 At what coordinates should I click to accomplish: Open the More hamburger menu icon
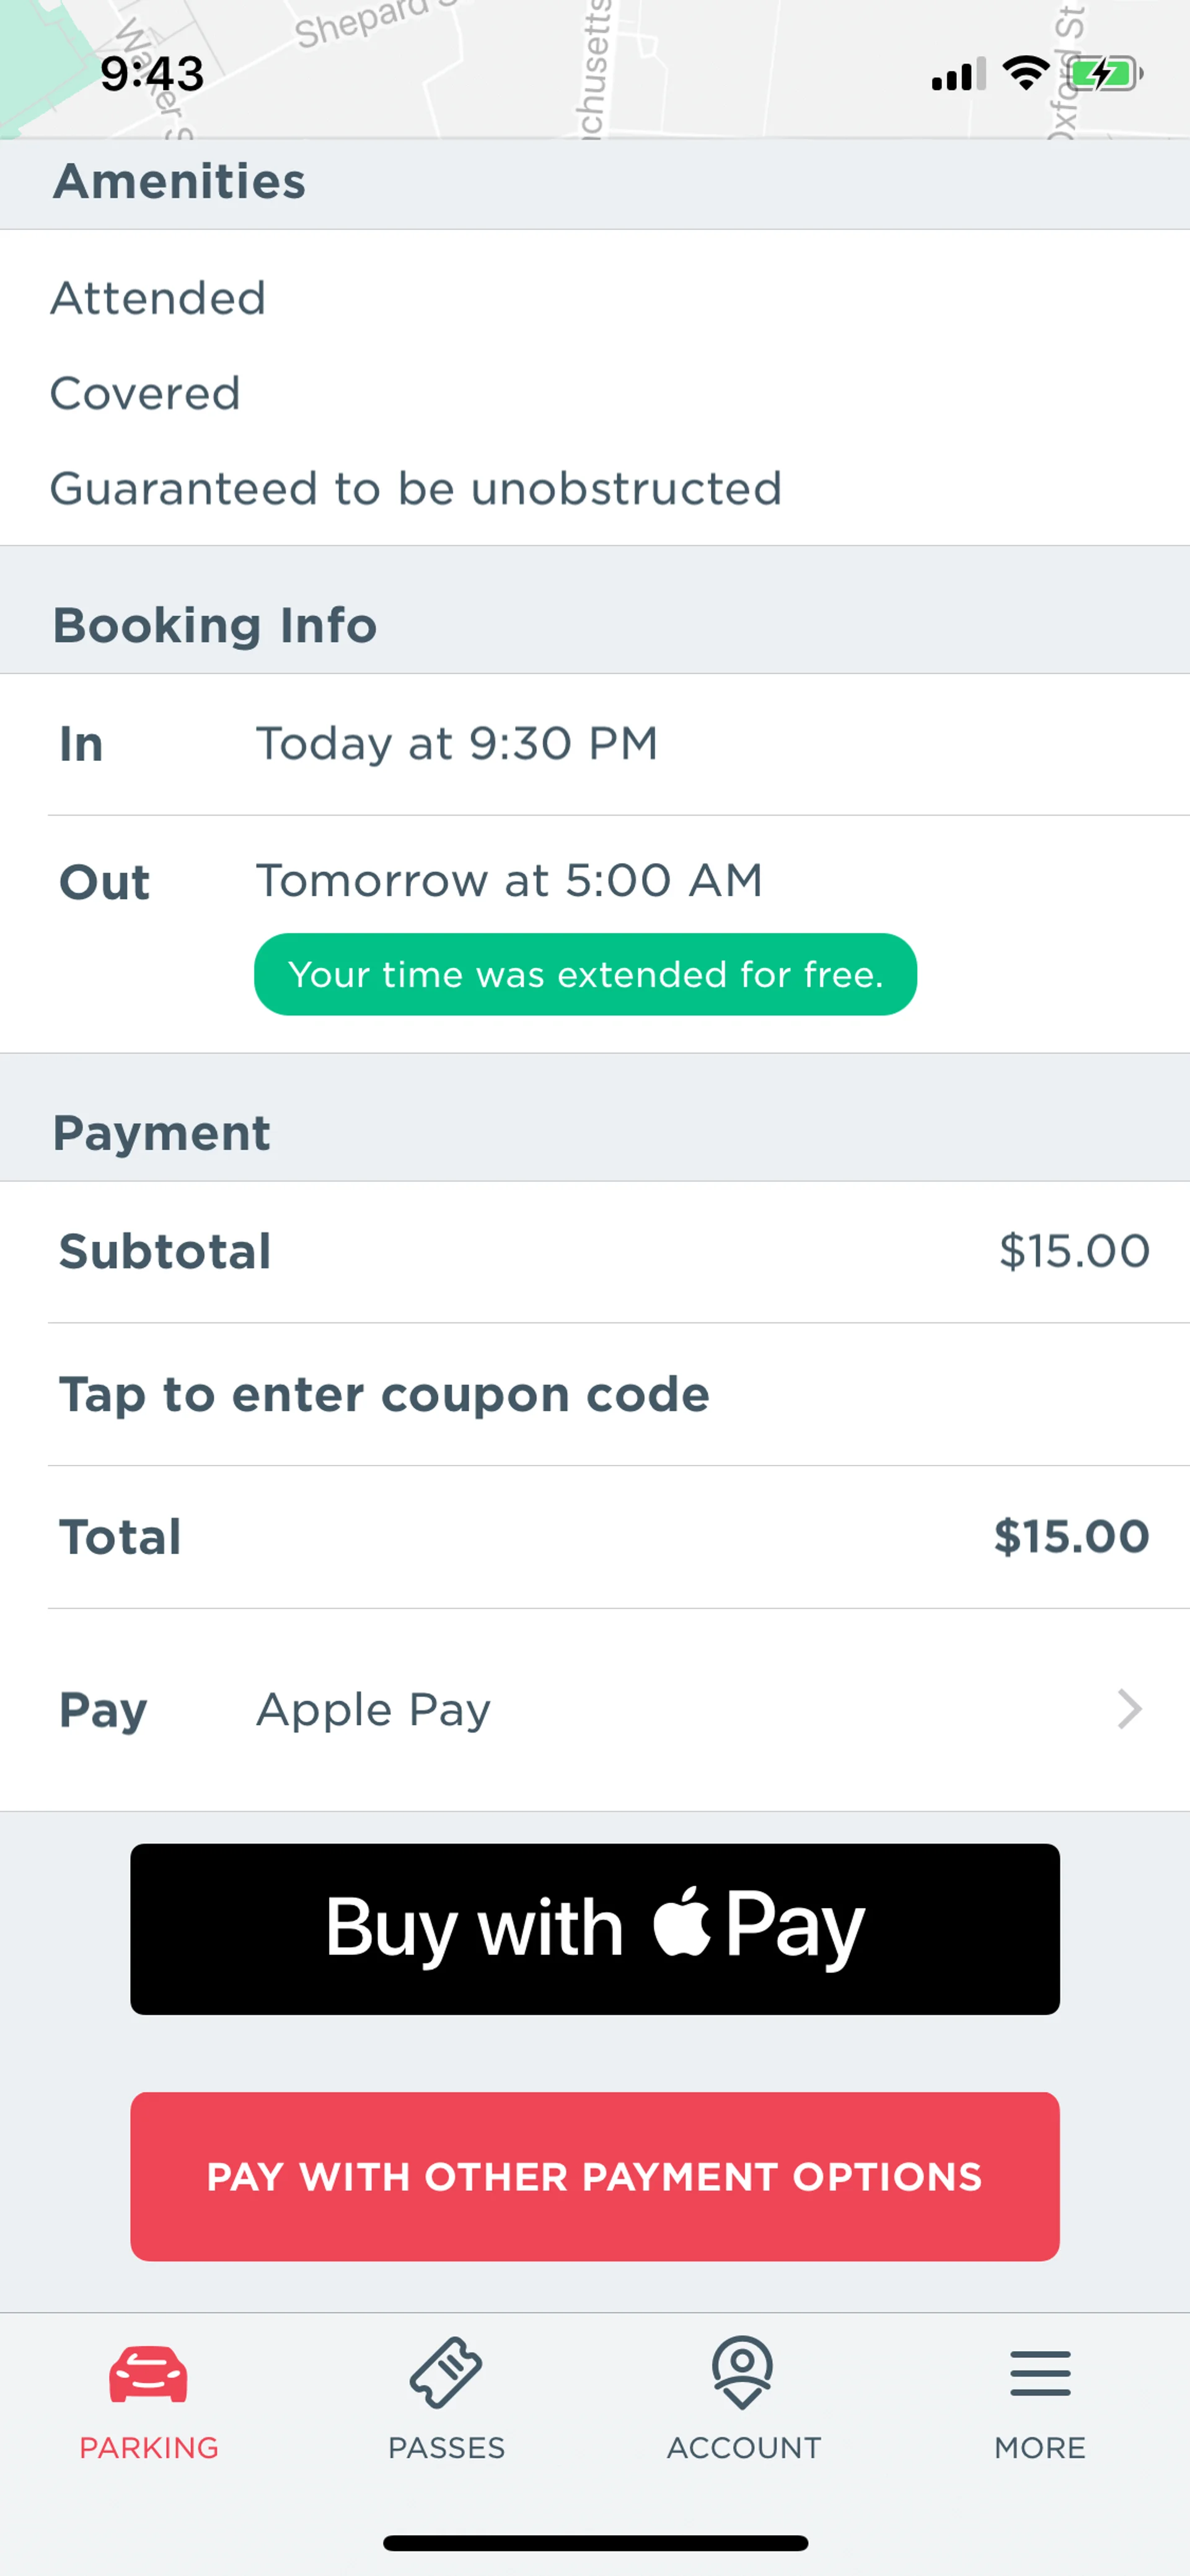[x=1040, y=2373]
